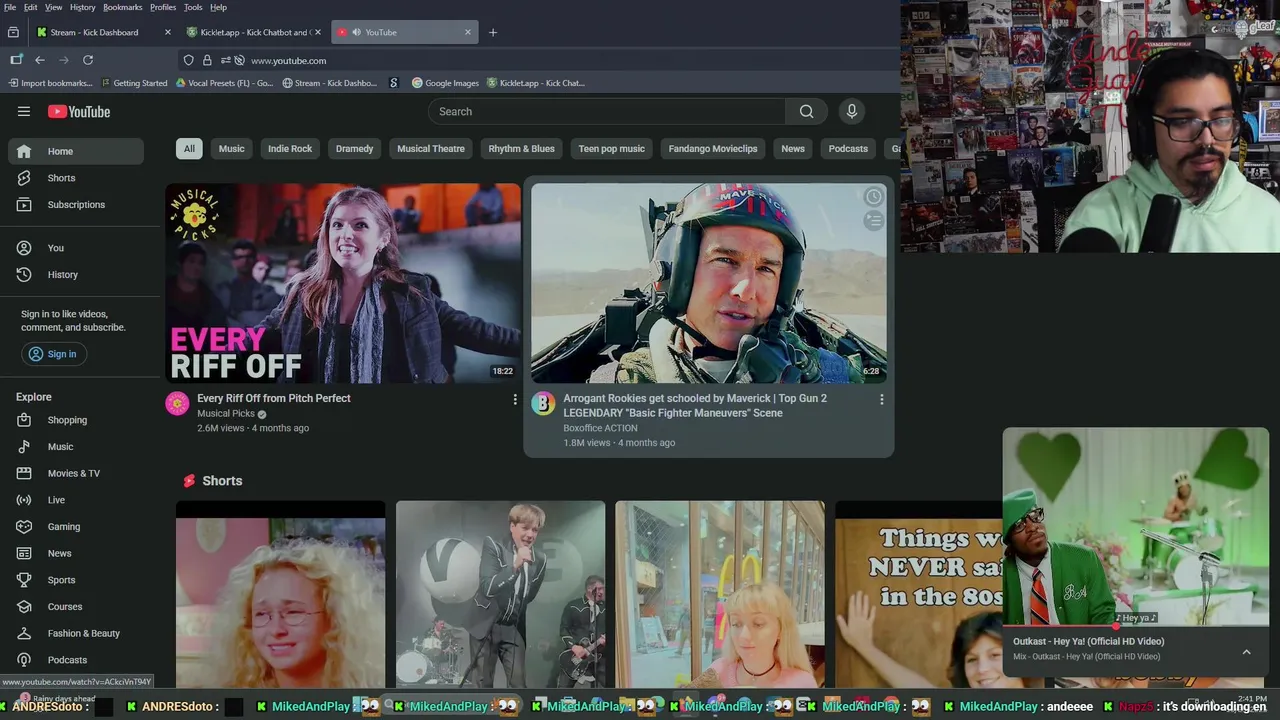Select the Music filter chip
The image size is (1280, 720).
coord(232,149)
